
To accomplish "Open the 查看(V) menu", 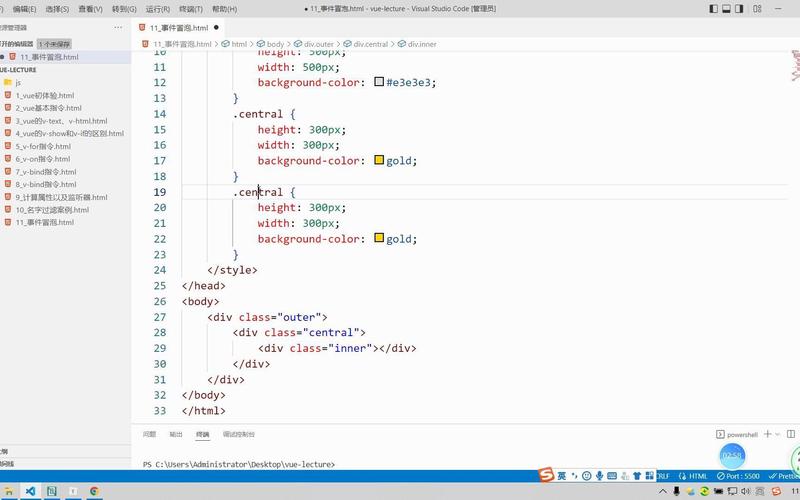I will click(90, 9).
